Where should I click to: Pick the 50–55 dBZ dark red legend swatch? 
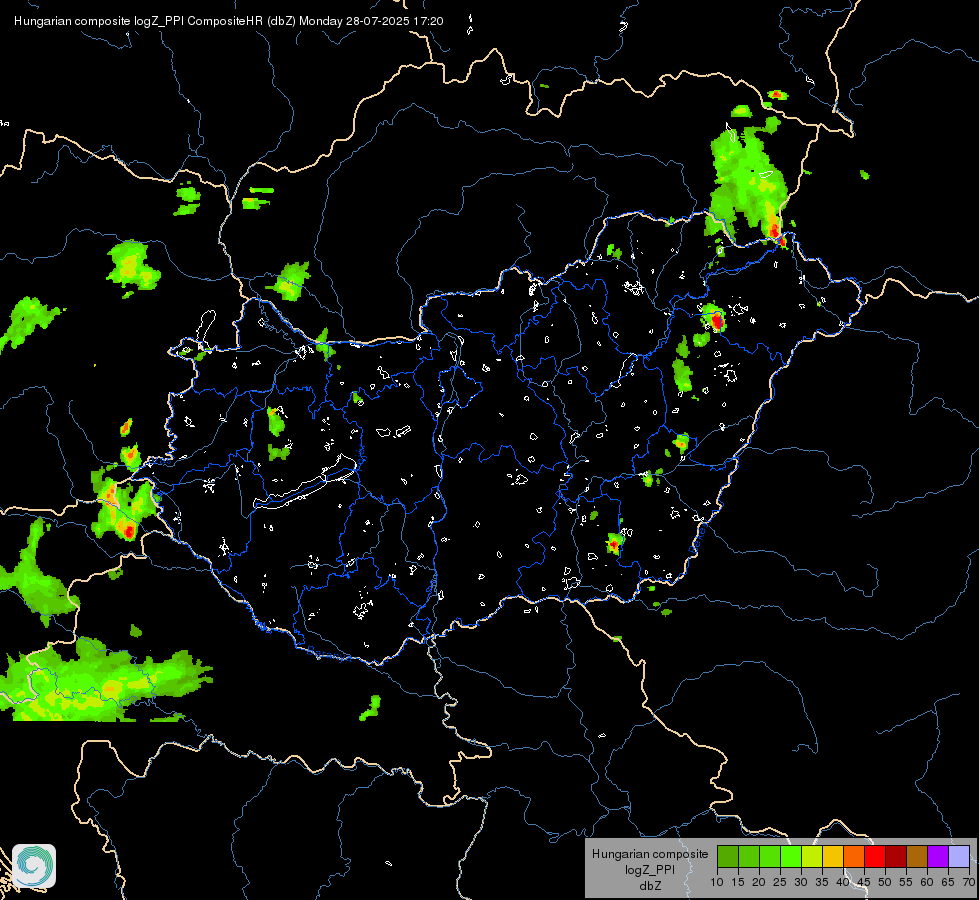point(896,856)
